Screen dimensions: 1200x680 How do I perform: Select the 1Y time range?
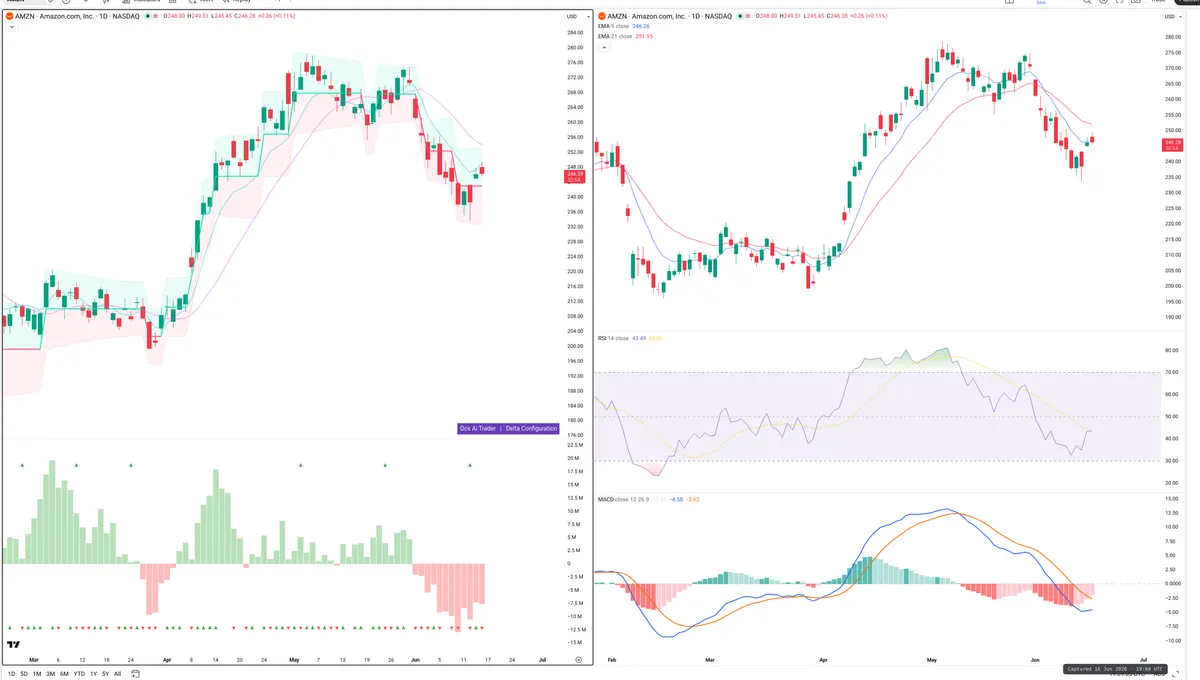coord(93,674)
